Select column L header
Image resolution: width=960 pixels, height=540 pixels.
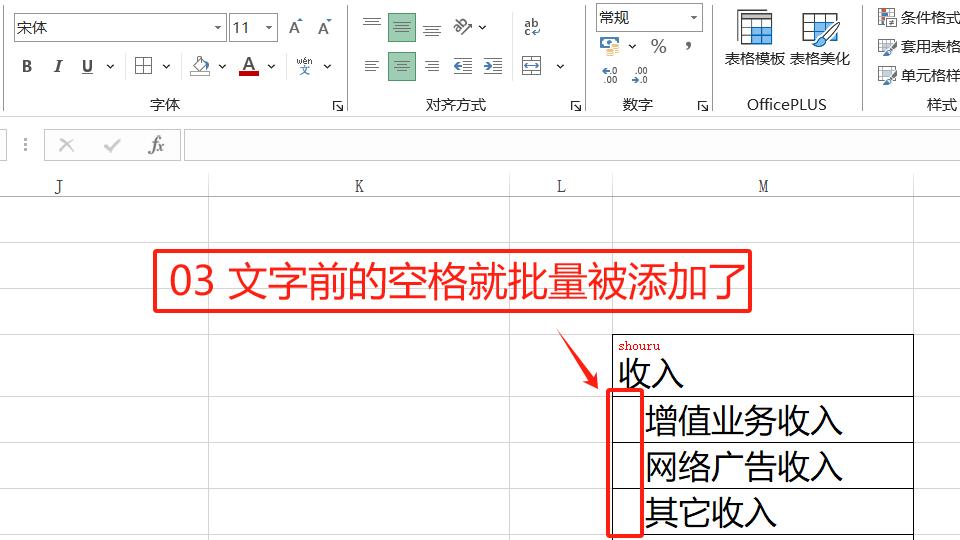561,186
